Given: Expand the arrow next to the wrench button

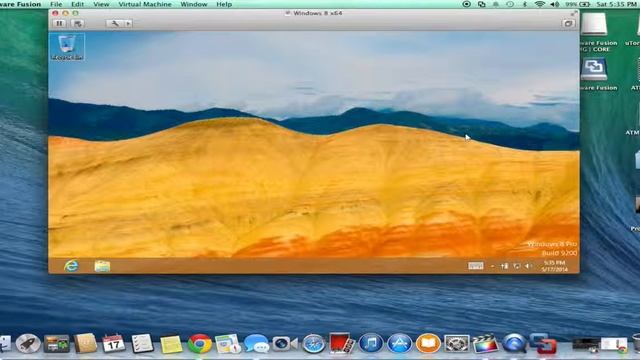Looking at the screenshot, I should pyautogui.click(x=129, y=24).
